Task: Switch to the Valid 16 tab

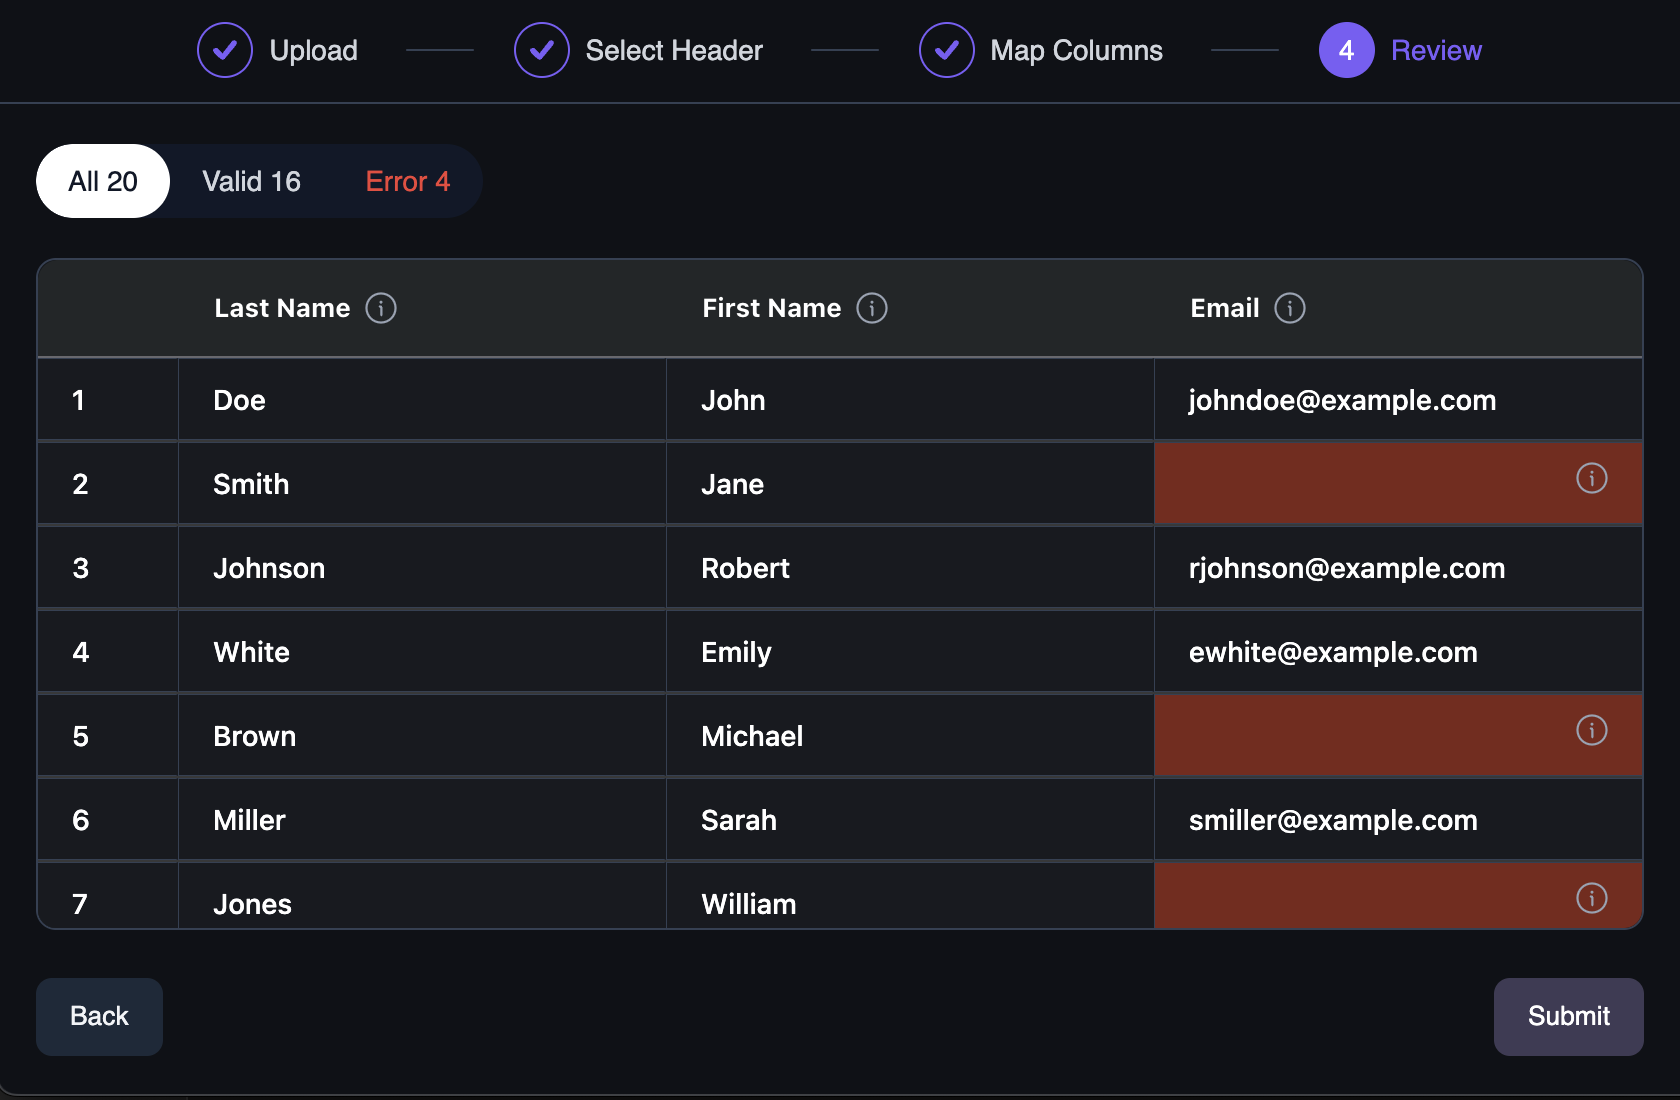Action: [x=252, y=181]
